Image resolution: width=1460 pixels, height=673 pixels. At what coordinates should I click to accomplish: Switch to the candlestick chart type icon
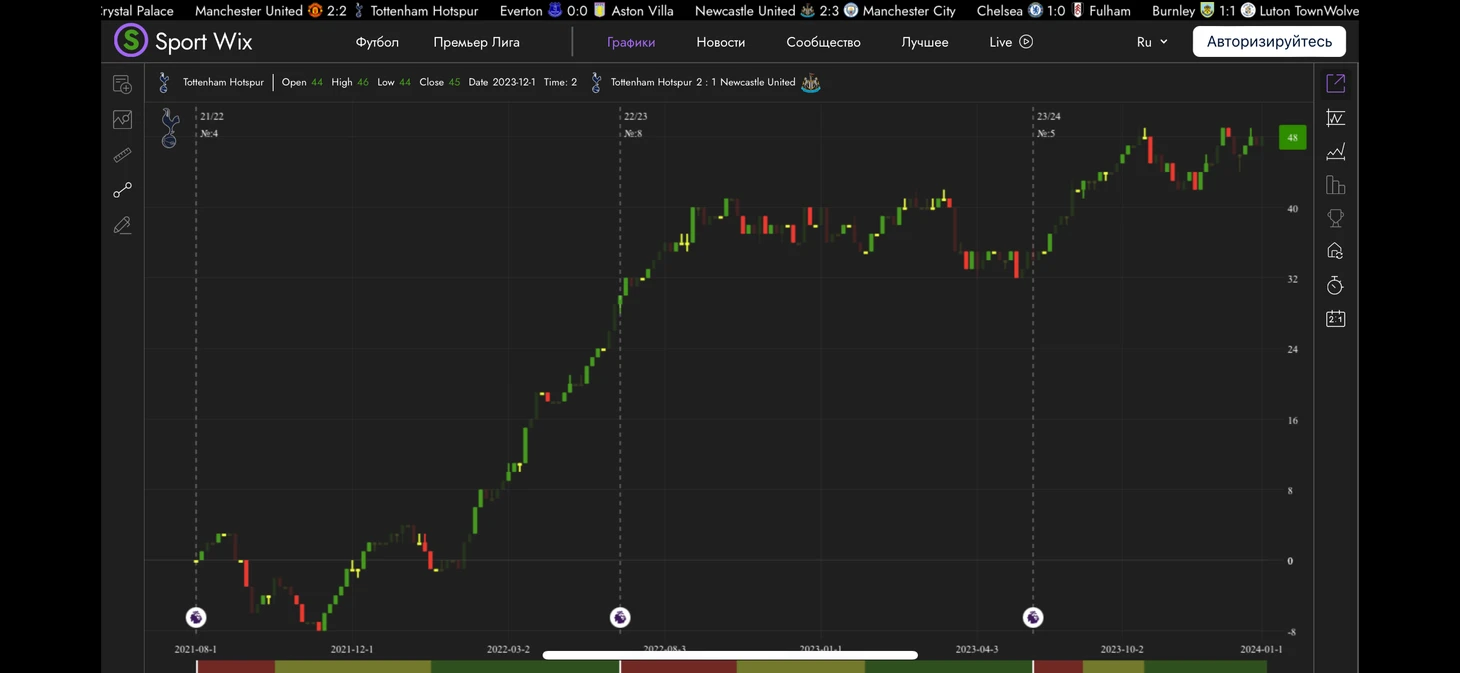(1335, 118)
